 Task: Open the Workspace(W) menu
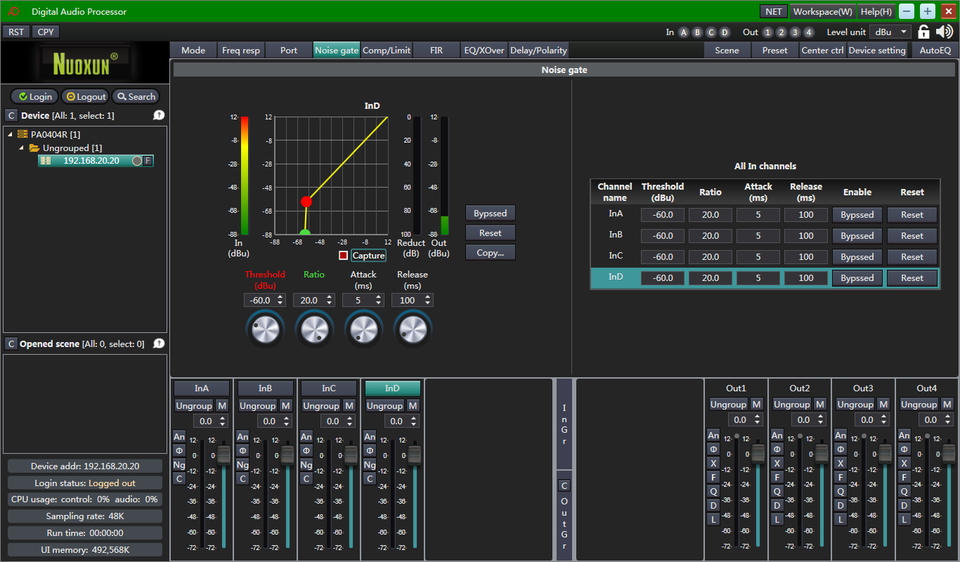pos(822,11)
